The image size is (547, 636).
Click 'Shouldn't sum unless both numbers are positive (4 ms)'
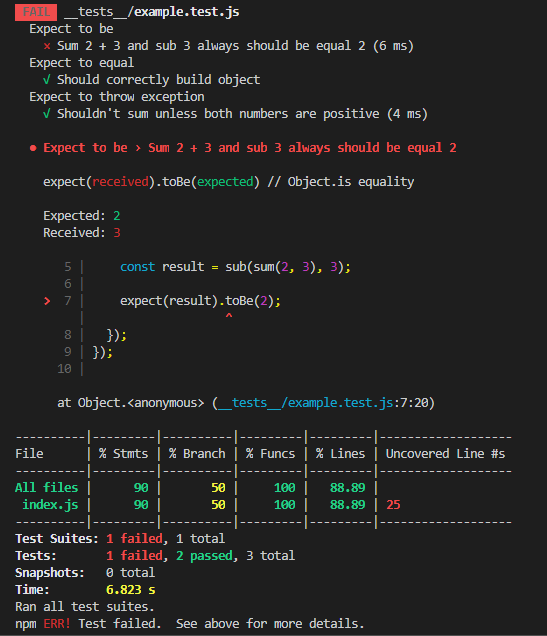pos(242,114)
